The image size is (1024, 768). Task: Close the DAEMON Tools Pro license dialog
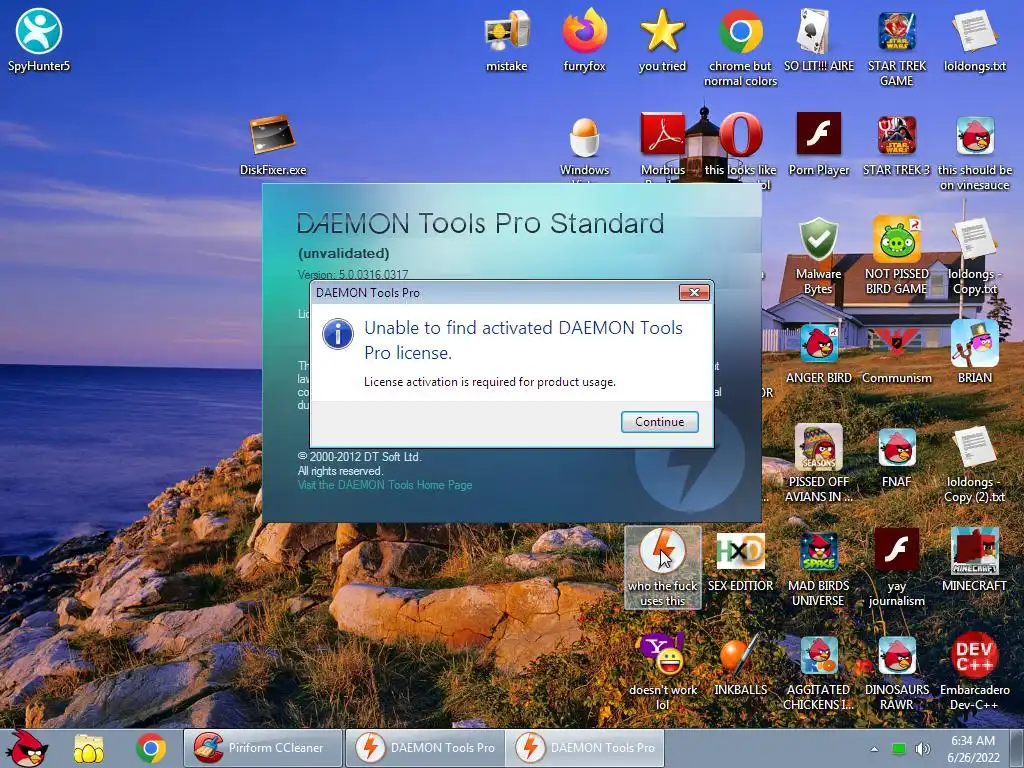pos(694,293)
